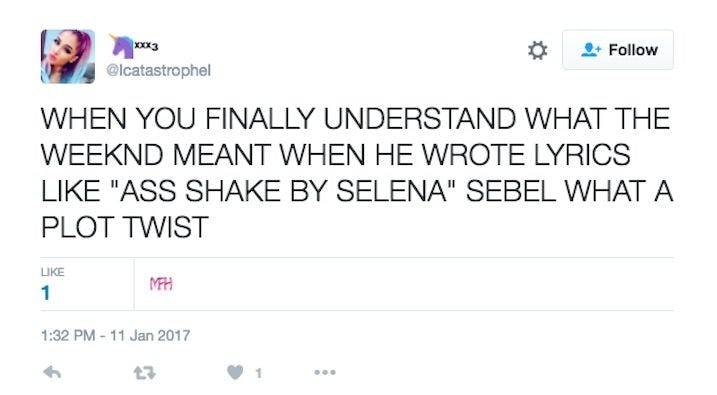This screenshot has height=395, width=717.
Task: Like the tweet with the heart icon
Action: click(235, 373)
